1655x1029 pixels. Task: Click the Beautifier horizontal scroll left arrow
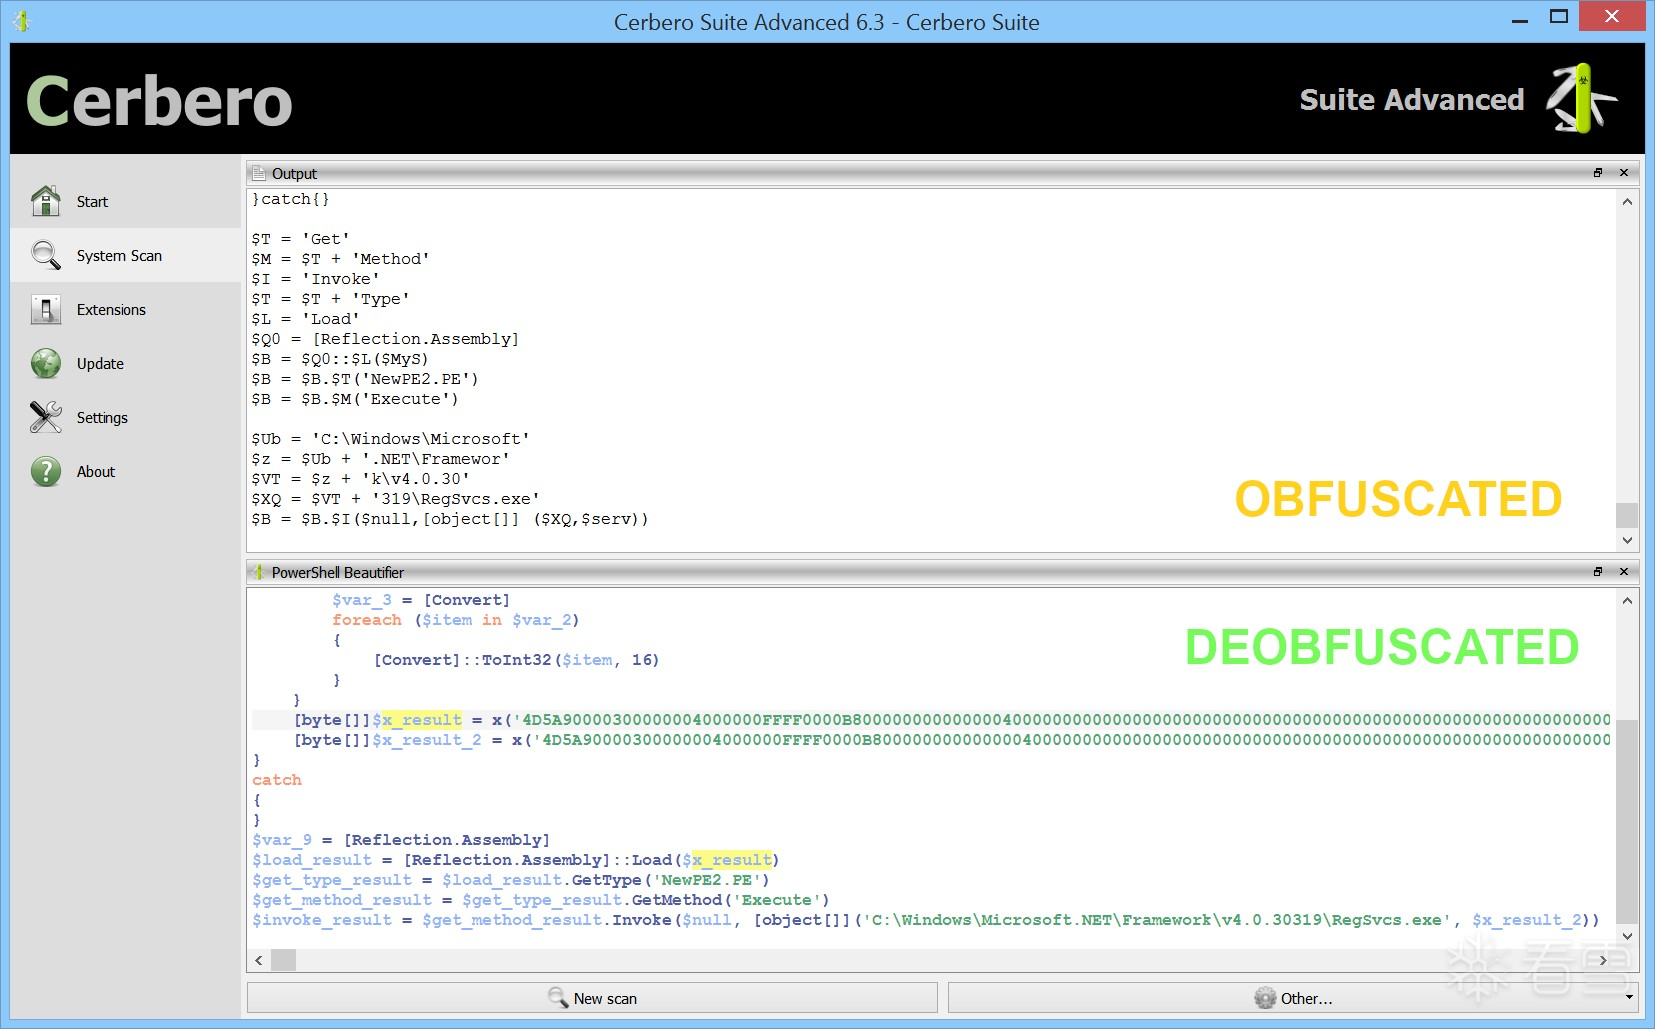(x=259, y=960)
